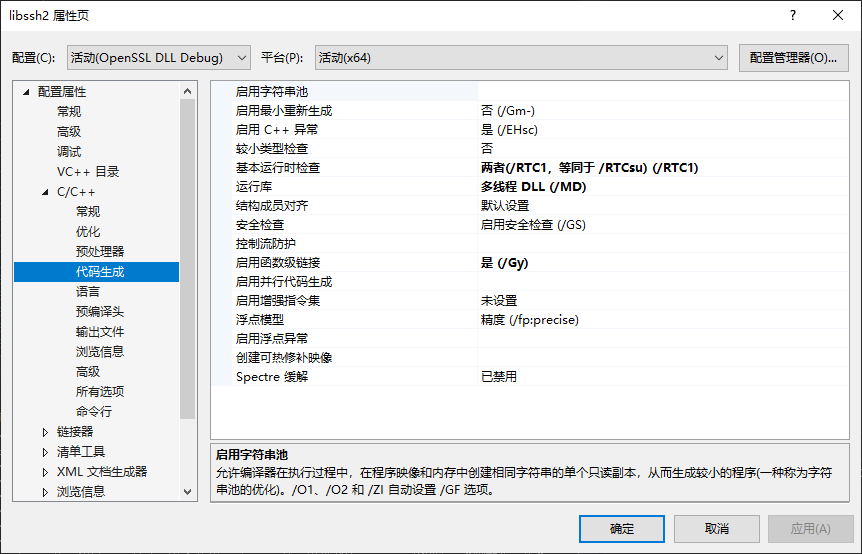Click the 默认设置 value
Viewport: 862px width, 554px height.
505,206
